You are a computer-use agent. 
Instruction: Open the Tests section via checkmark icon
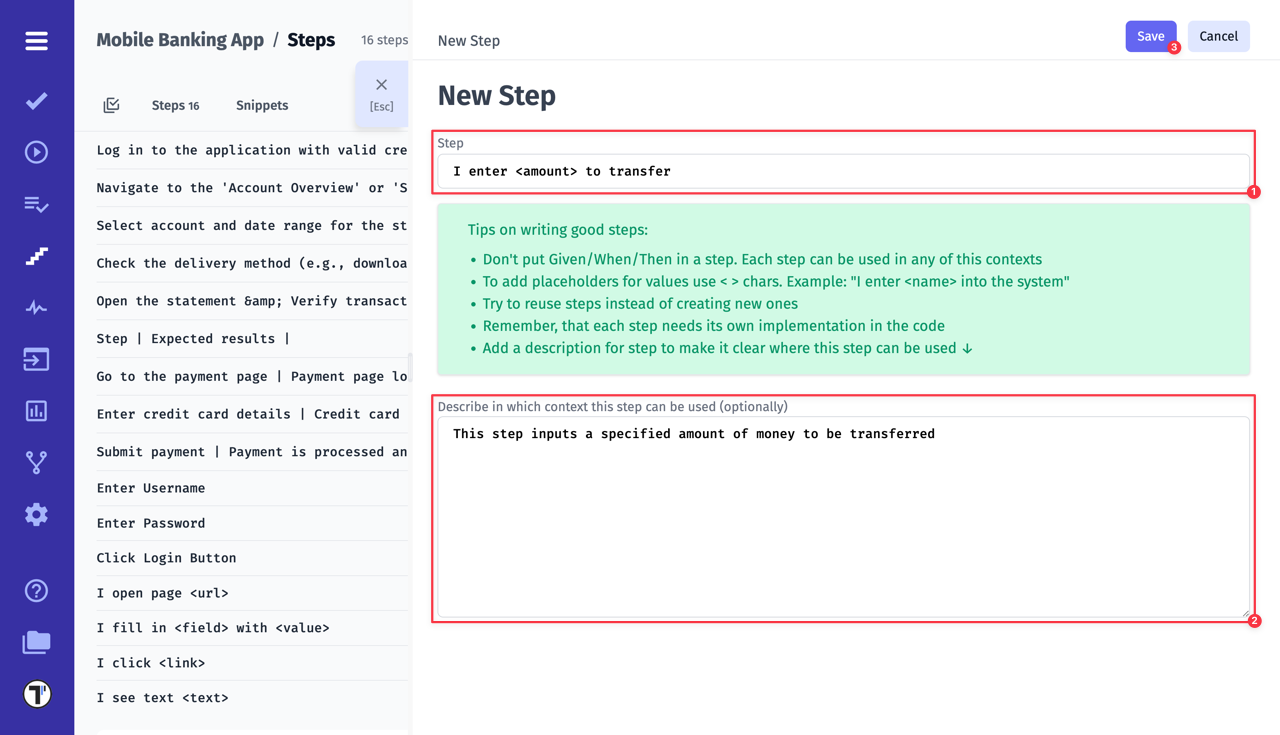[x=36, y=100]
